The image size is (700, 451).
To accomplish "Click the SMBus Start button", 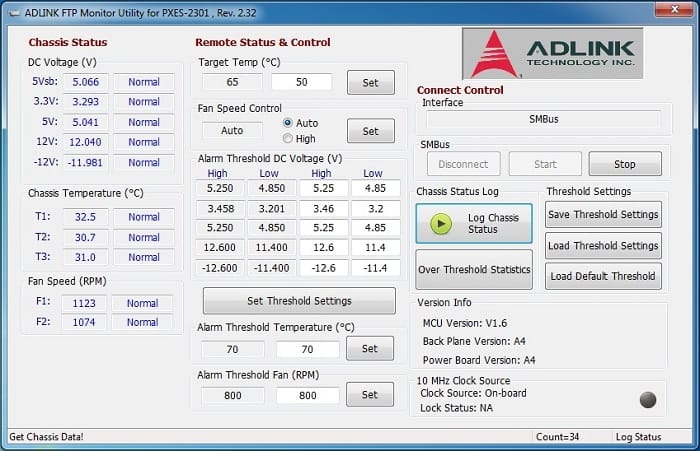I will [x=545, y=164].
